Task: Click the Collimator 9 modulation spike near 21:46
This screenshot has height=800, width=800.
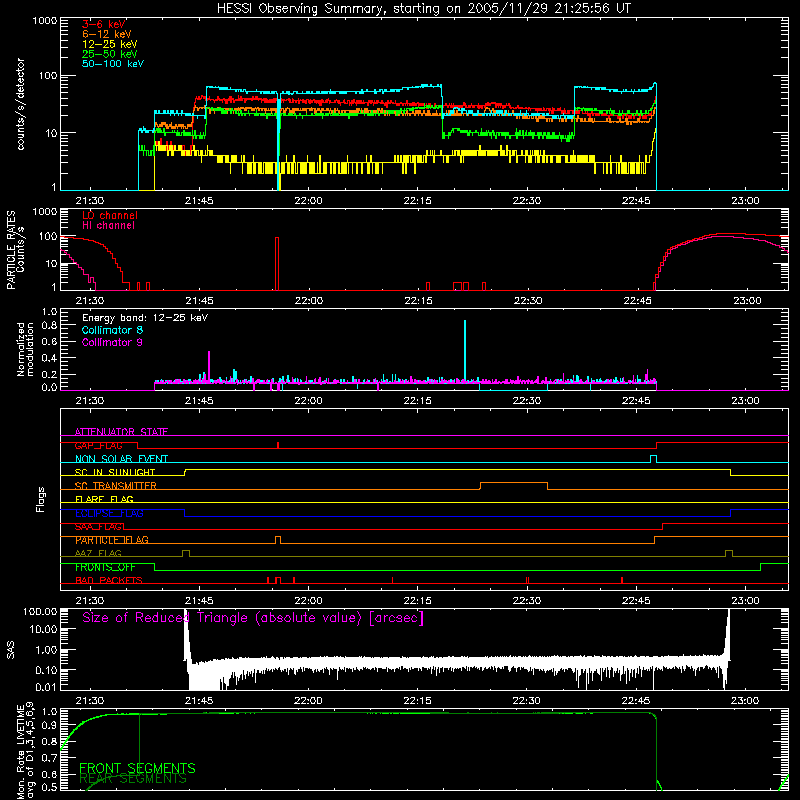Action: (x=209, y=365)
